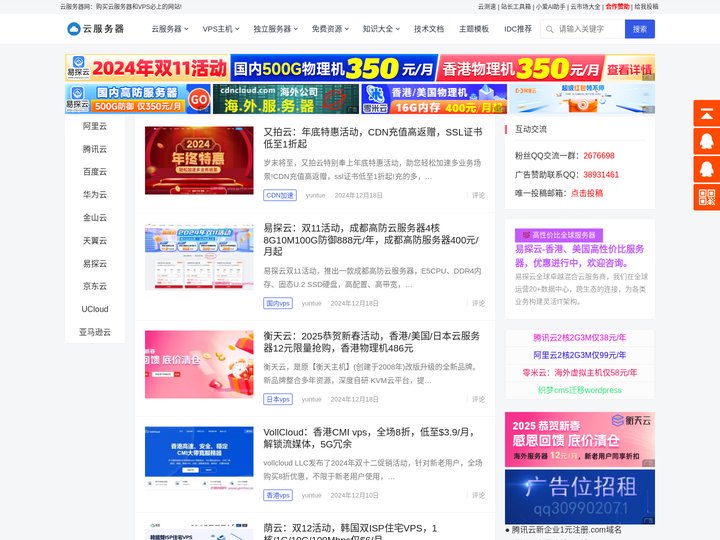Open 阿里云2核2G3M仅99元/年 link
This screenshot has height=540, width=720.
(x=579, y=355)
